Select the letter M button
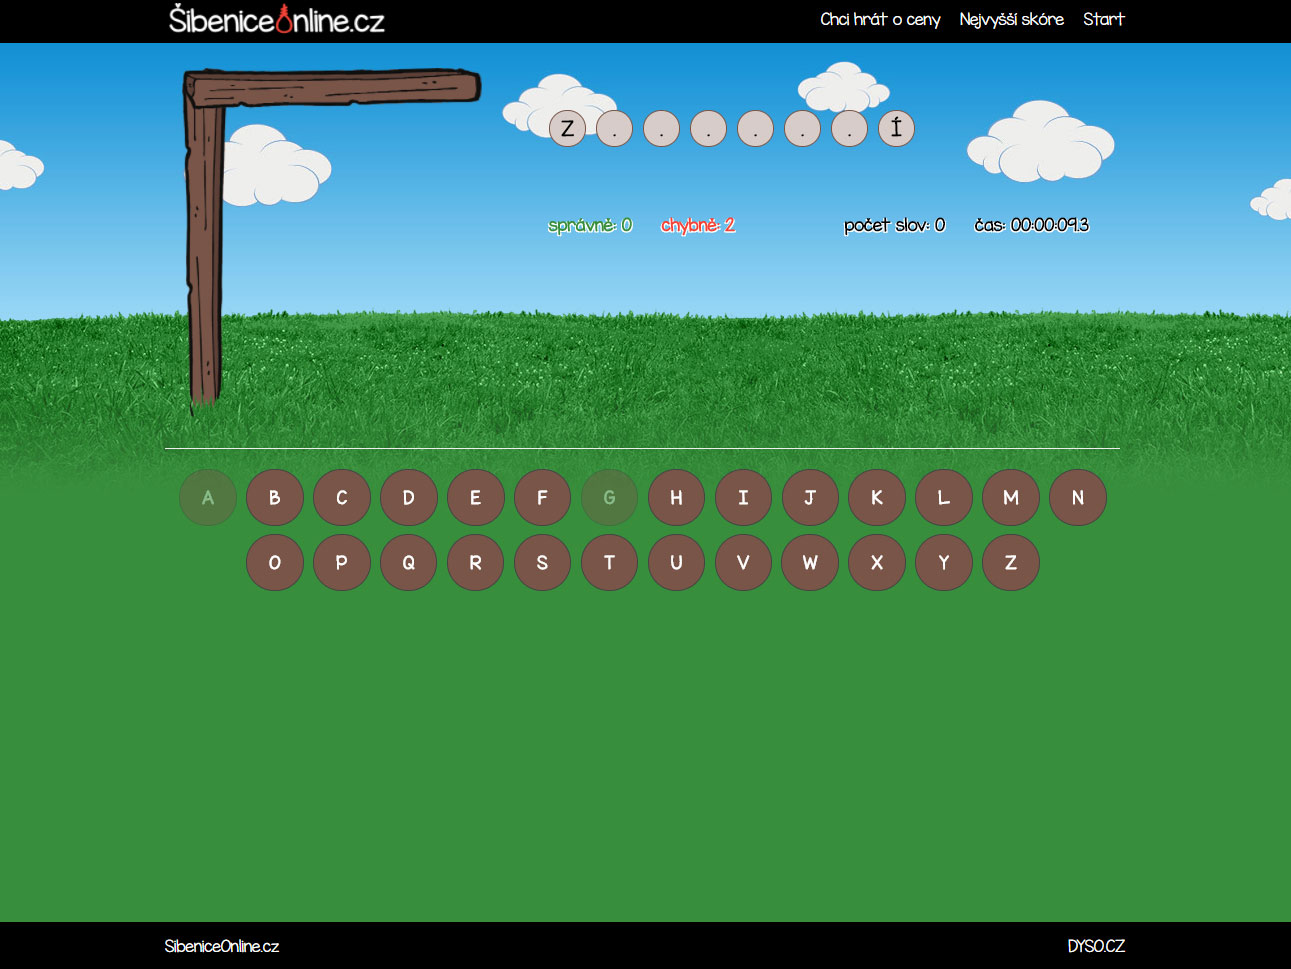This screenshot has height=969, width=1291. click(x=1011, y=497)
